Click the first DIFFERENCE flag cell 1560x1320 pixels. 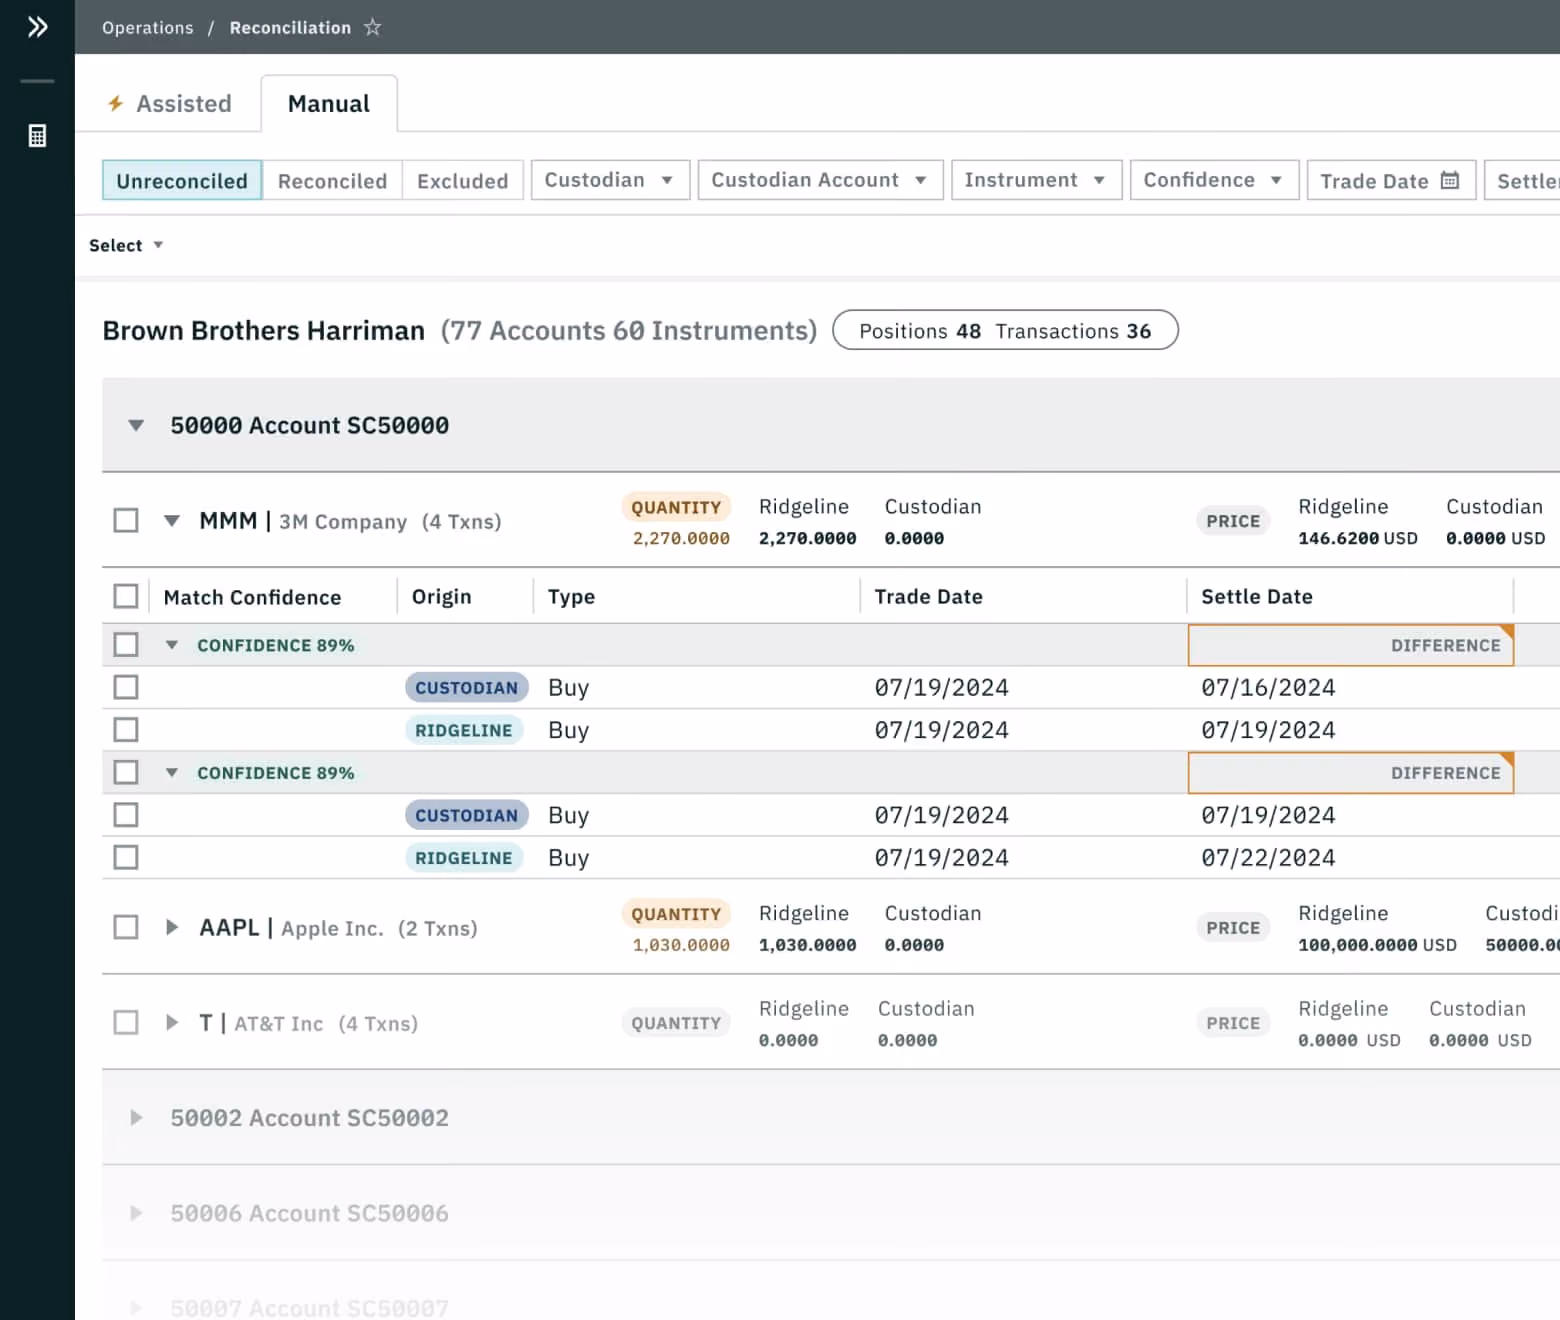tap(1351, 645)
